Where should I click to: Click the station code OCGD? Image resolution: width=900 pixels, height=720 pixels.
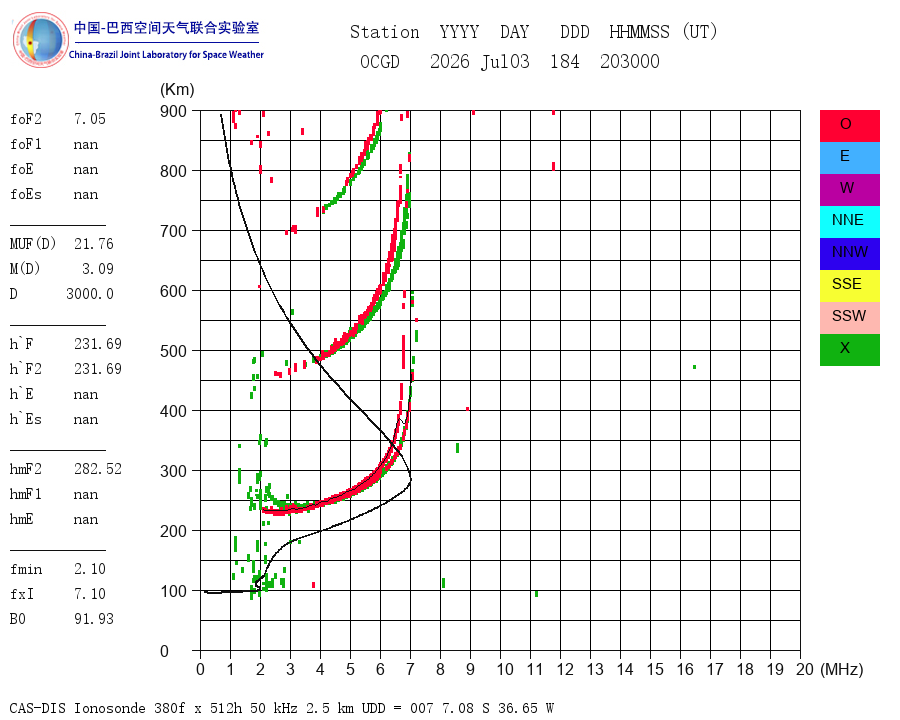tap(379, 61)
